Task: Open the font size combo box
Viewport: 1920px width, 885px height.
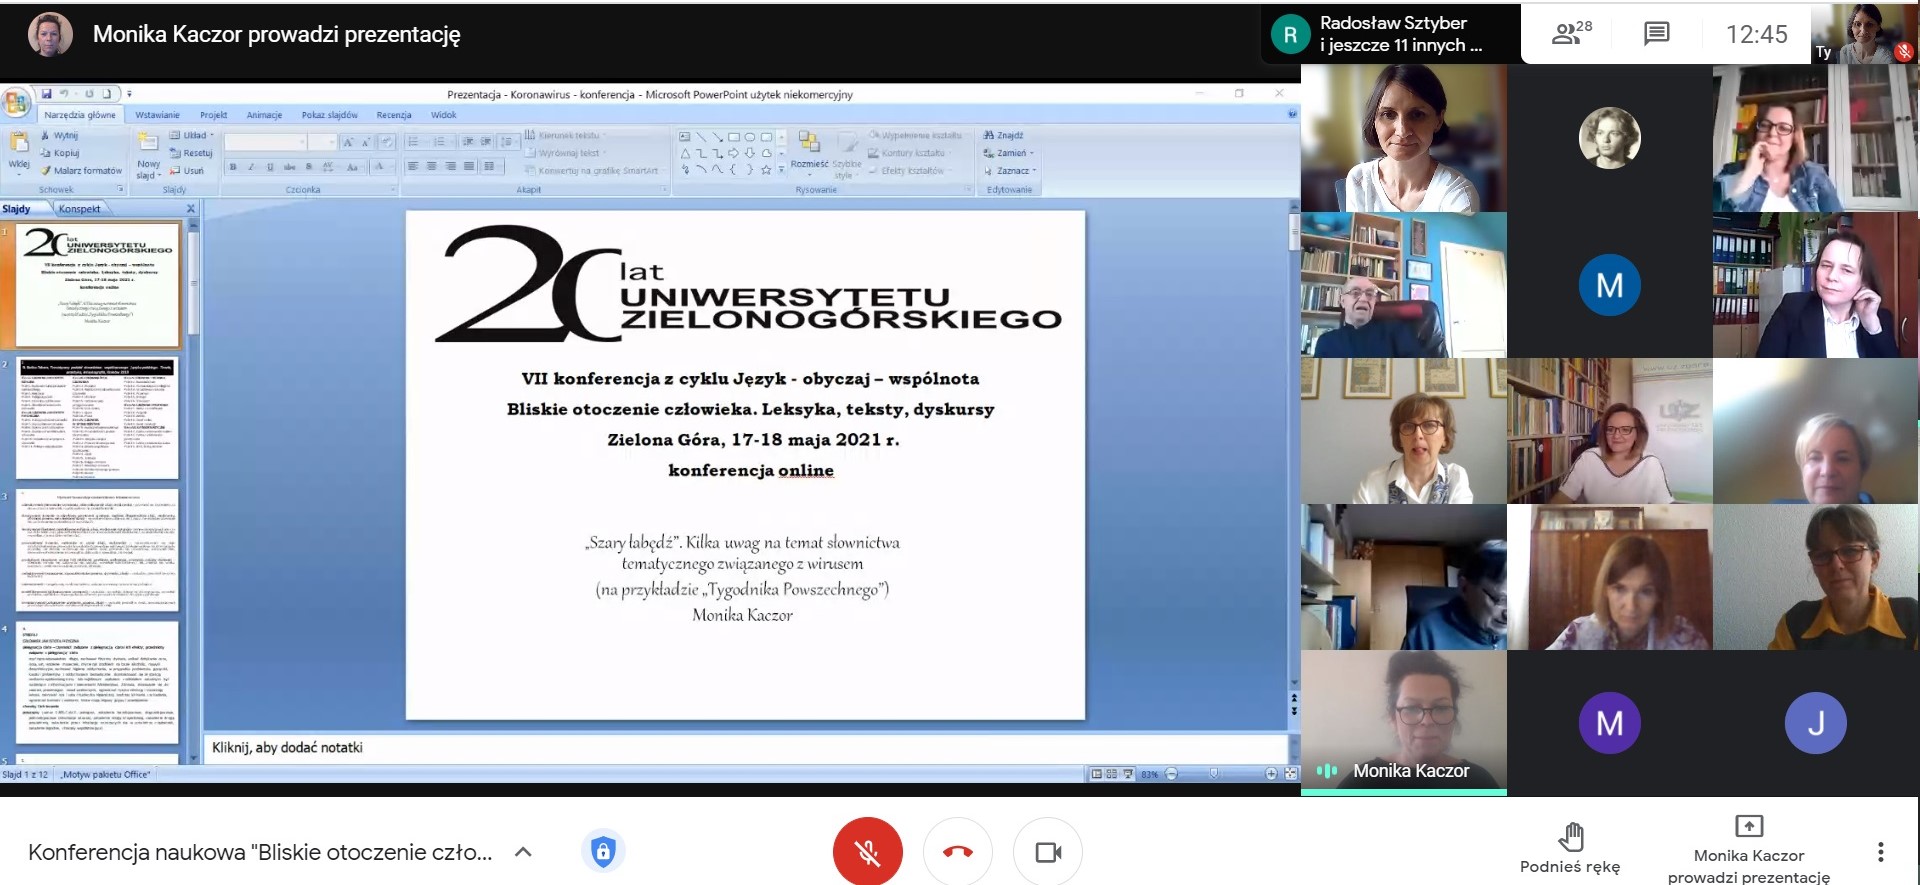Action: coord(323,142)
